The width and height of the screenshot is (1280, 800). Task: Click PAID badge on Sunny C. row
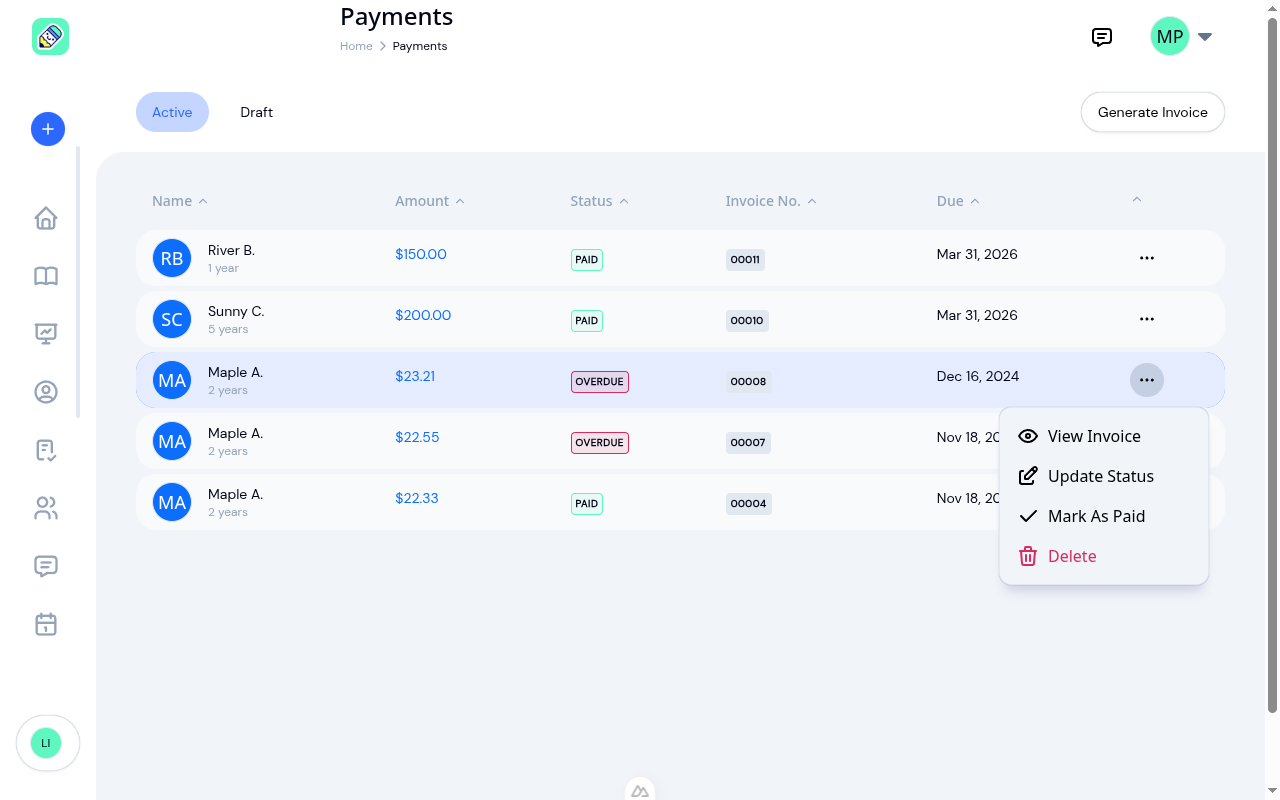(587, 321)
